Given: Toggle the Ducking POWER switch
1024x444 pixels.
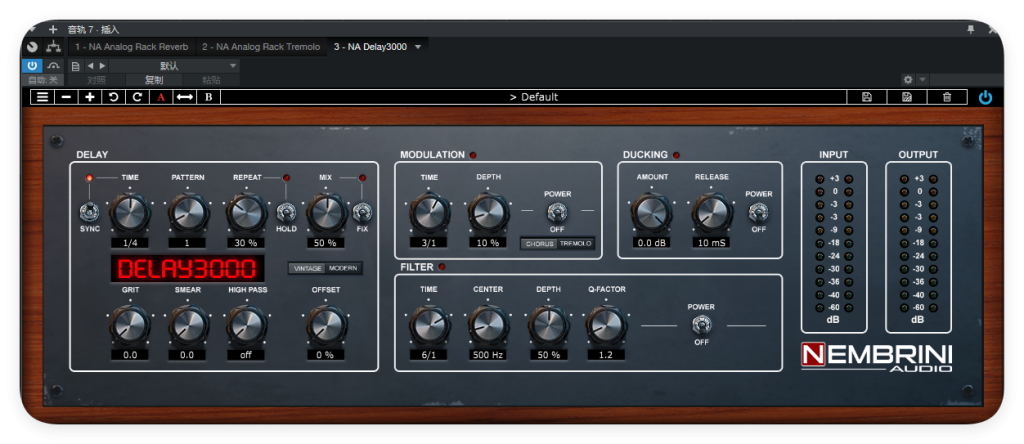Looking at the screenshot, I should (758, 212).
